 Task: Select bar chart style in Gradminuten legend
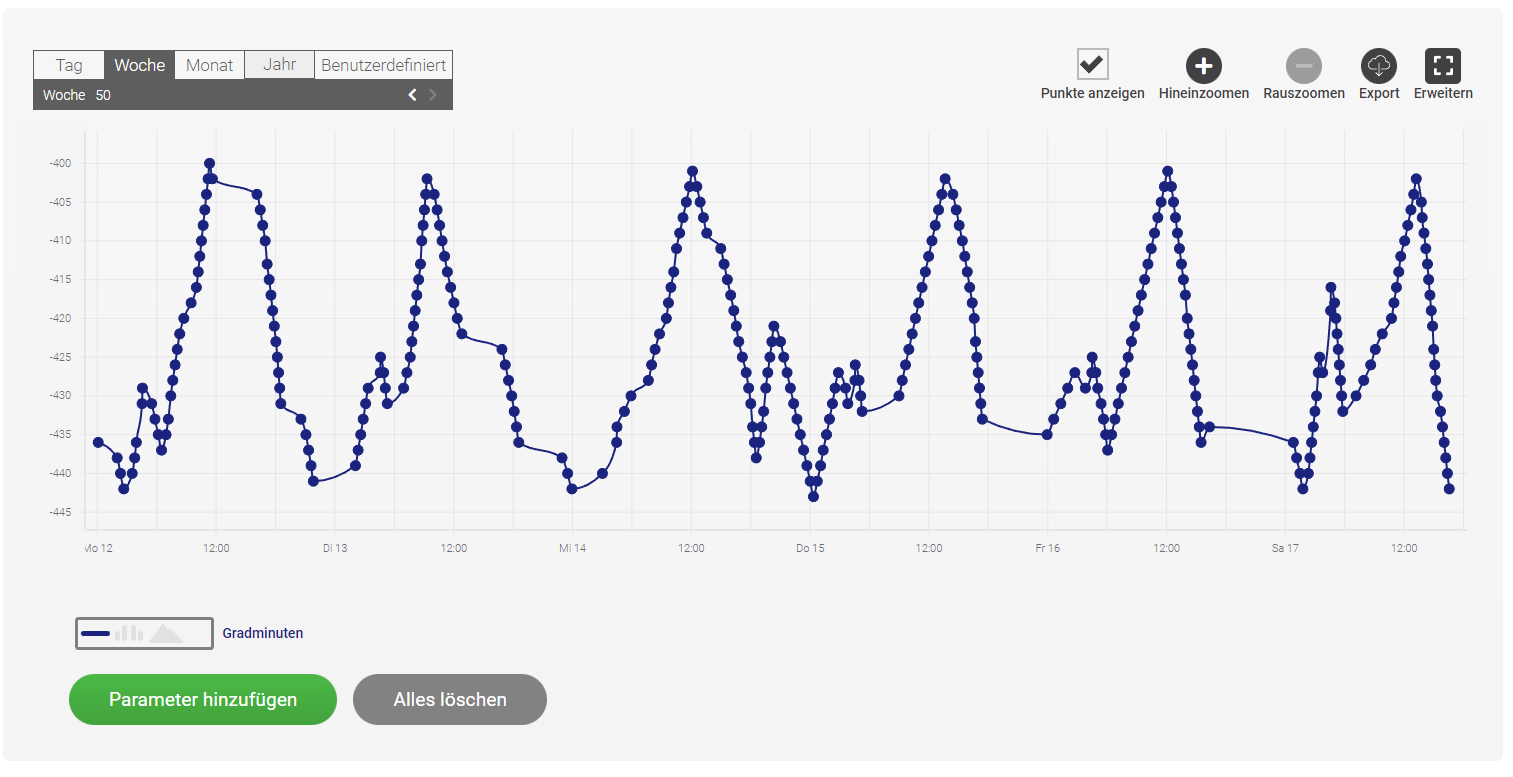(129, 633)
